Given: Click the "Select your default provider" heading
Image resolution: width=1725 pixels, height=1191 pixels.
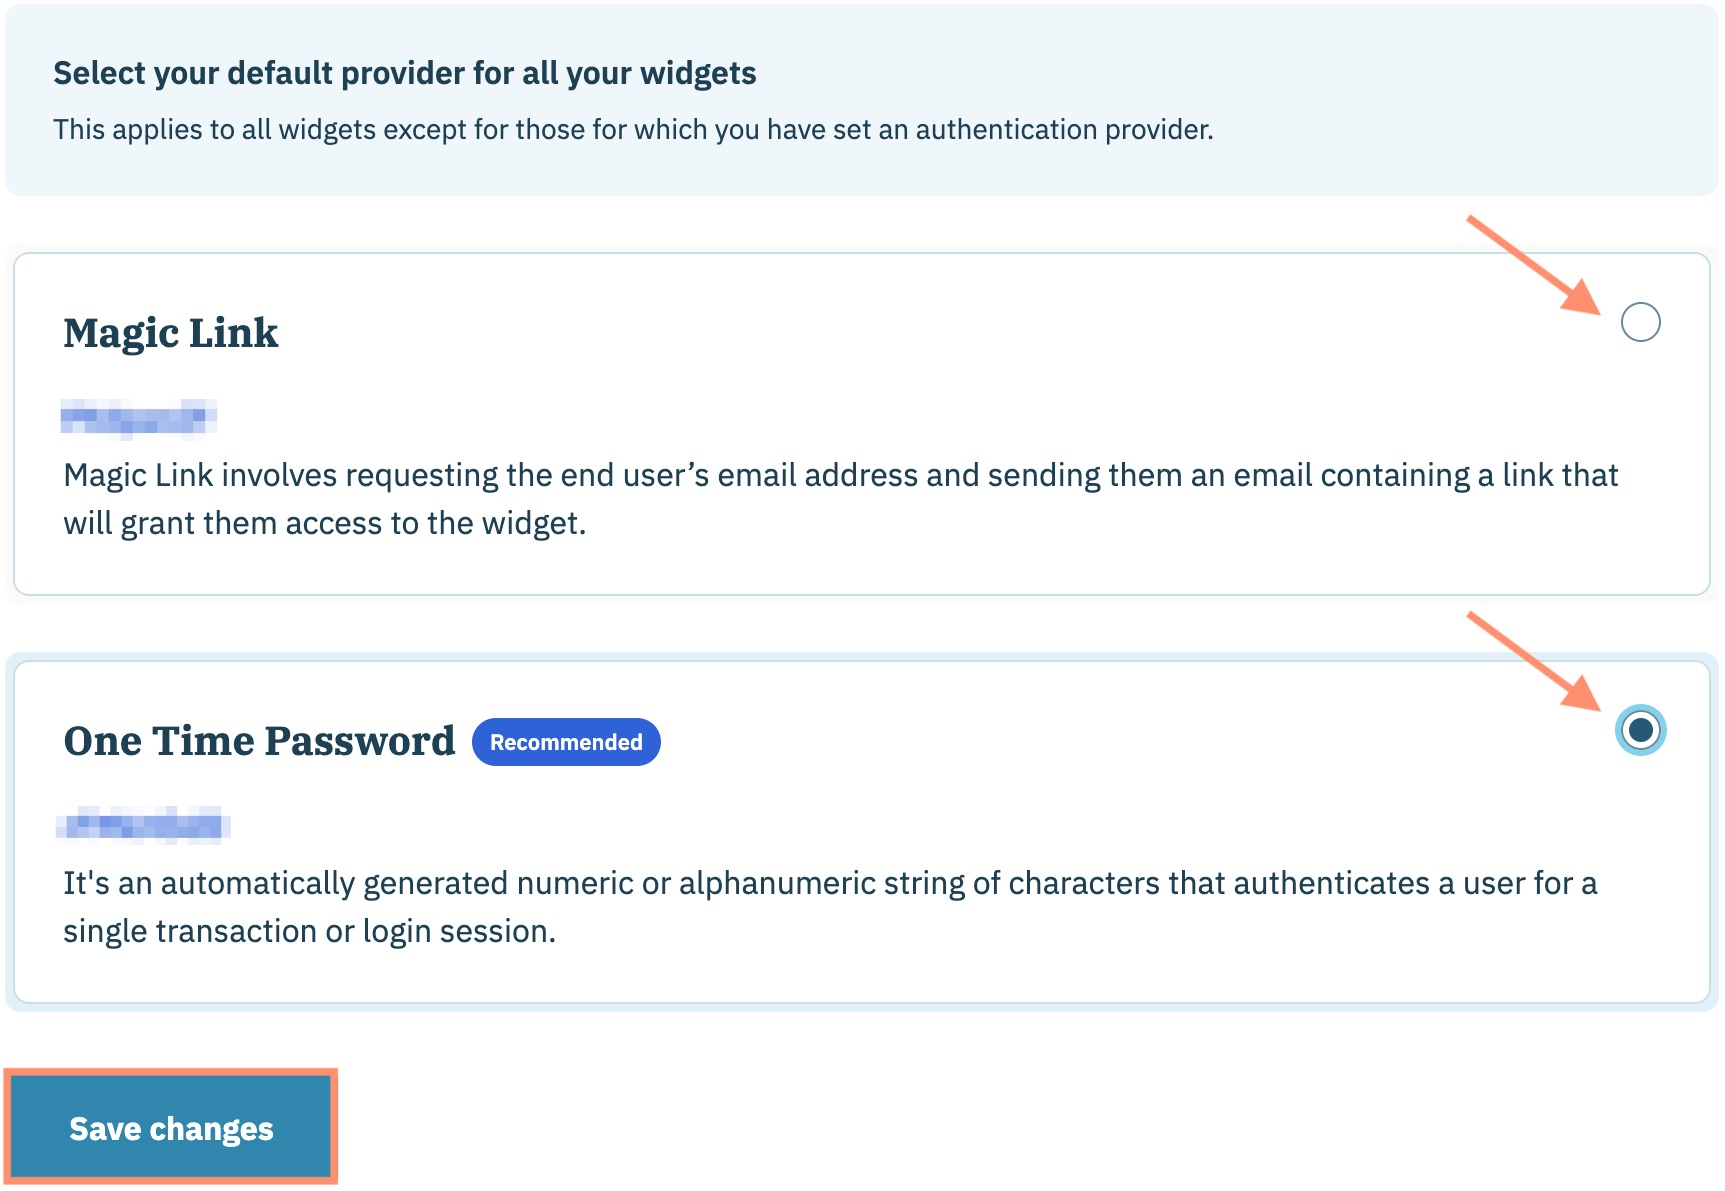Looking at the screenshot, I should tap(405, 73).
